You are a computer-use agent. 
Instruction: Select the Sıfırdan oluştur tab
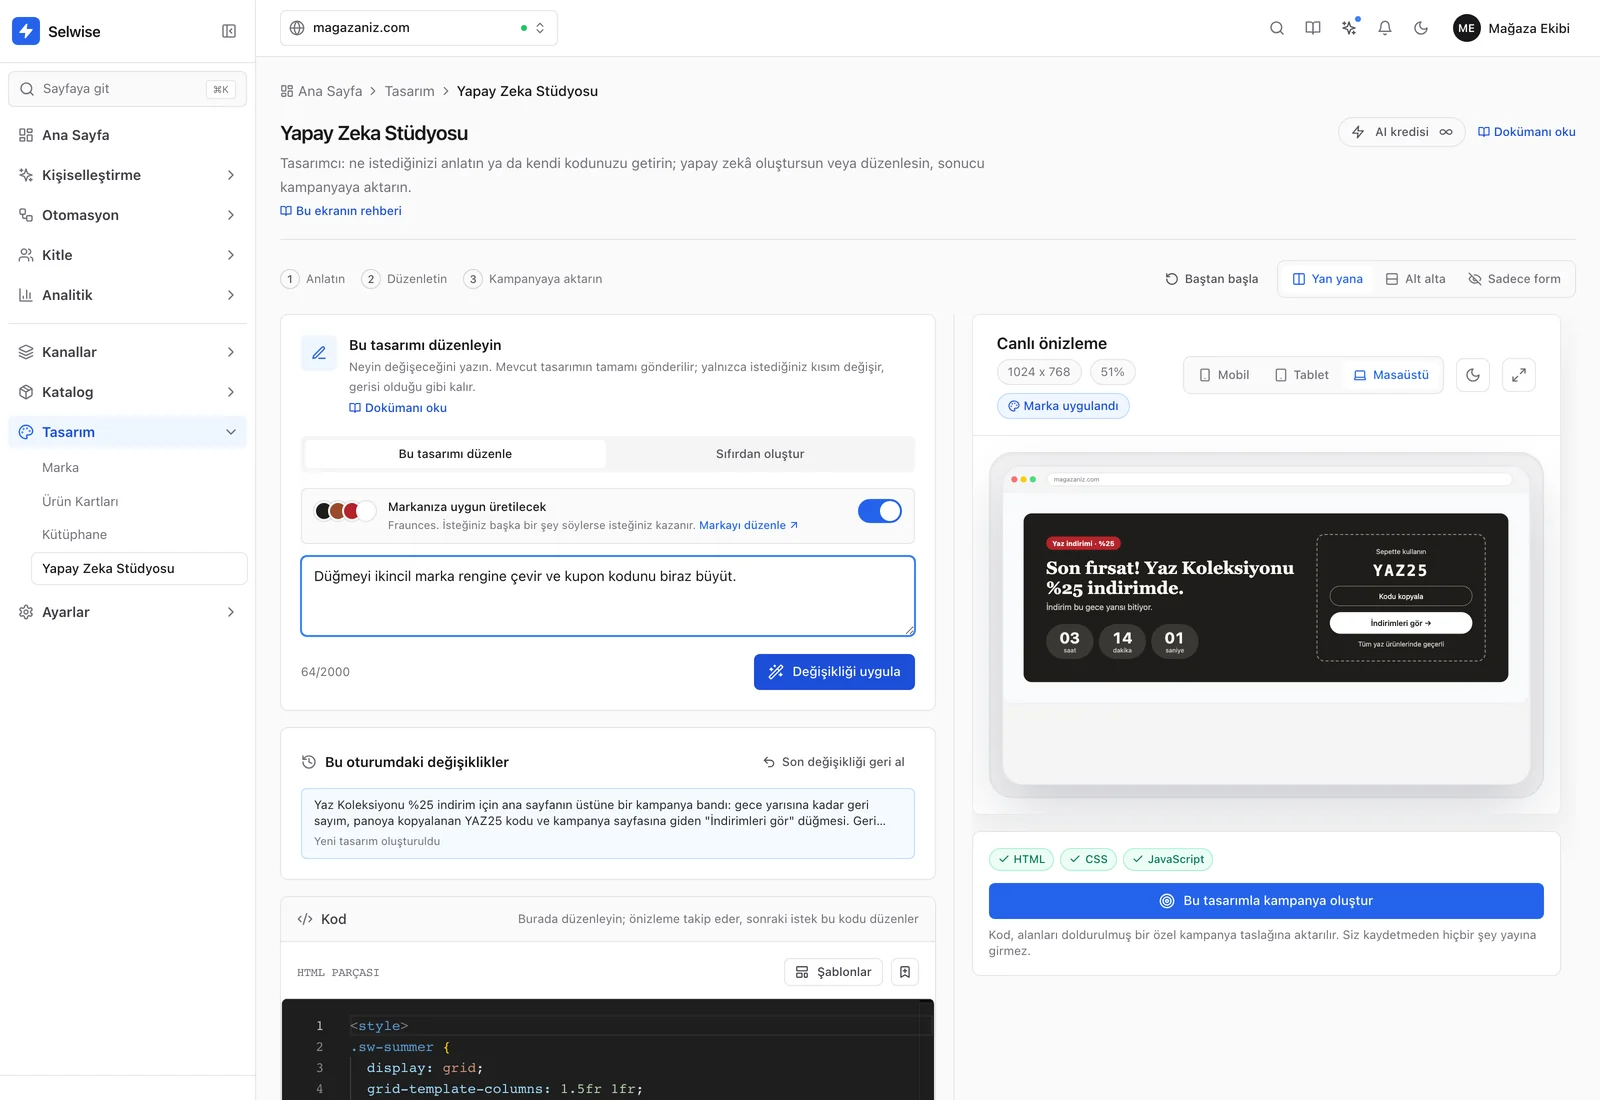[x=760, y=454]
